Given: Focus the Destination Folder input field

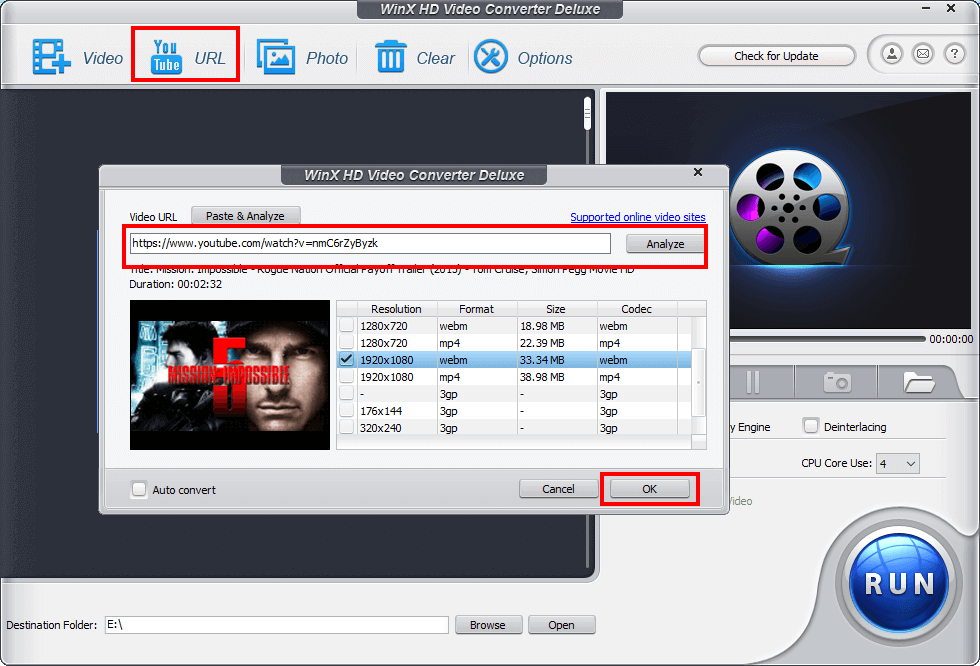Looking at the screenshot, I should (276, 625).
